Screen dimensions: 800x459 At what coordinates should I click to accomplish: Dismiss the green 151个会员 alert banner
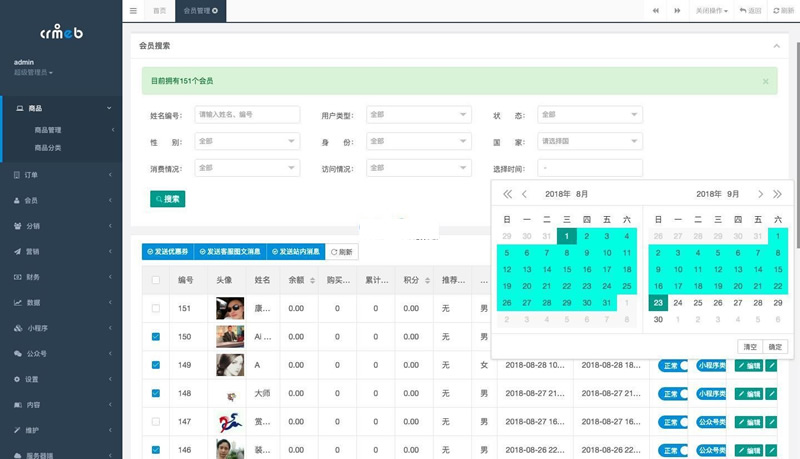(766, 81)
